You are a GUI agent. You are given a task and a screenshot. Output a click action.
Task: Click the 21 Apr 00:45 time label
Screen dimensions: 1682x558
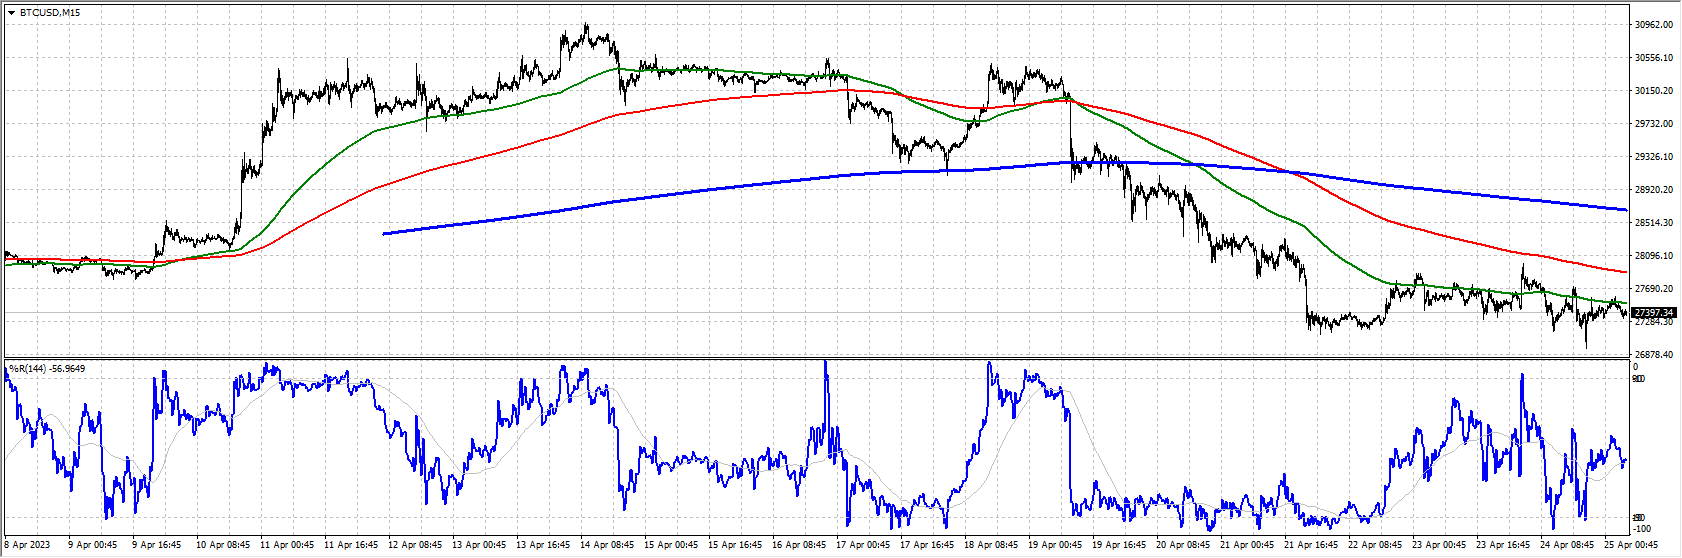click(x=1248, y=545)
